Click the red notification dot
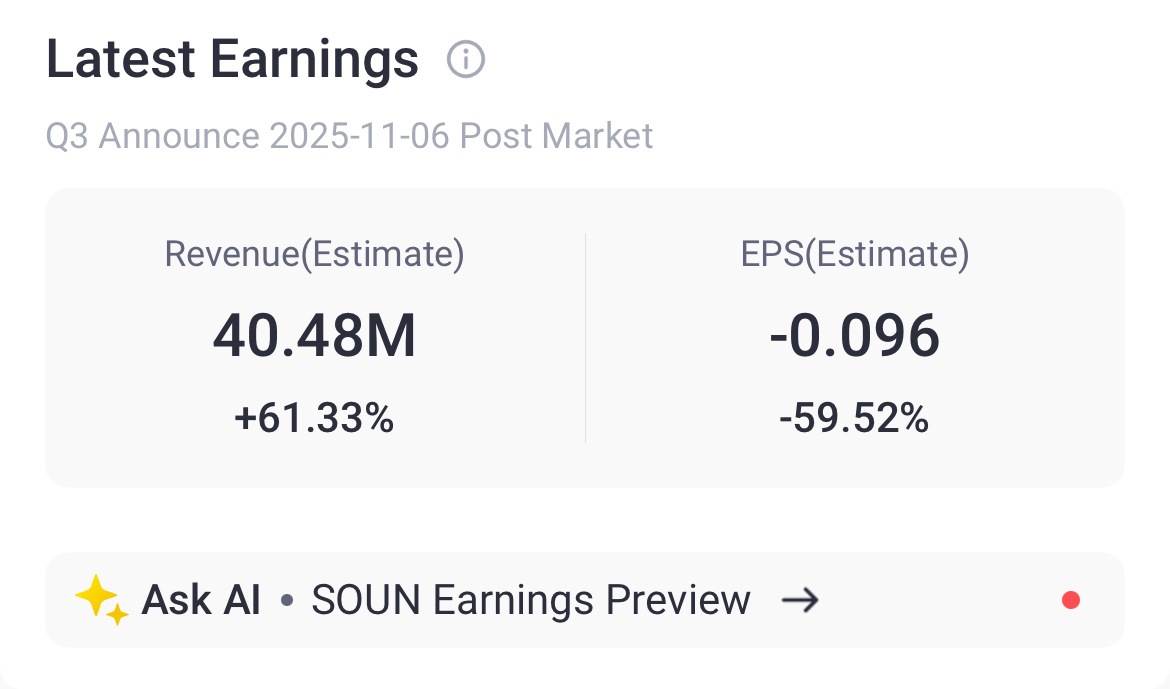 (1071, 600)
